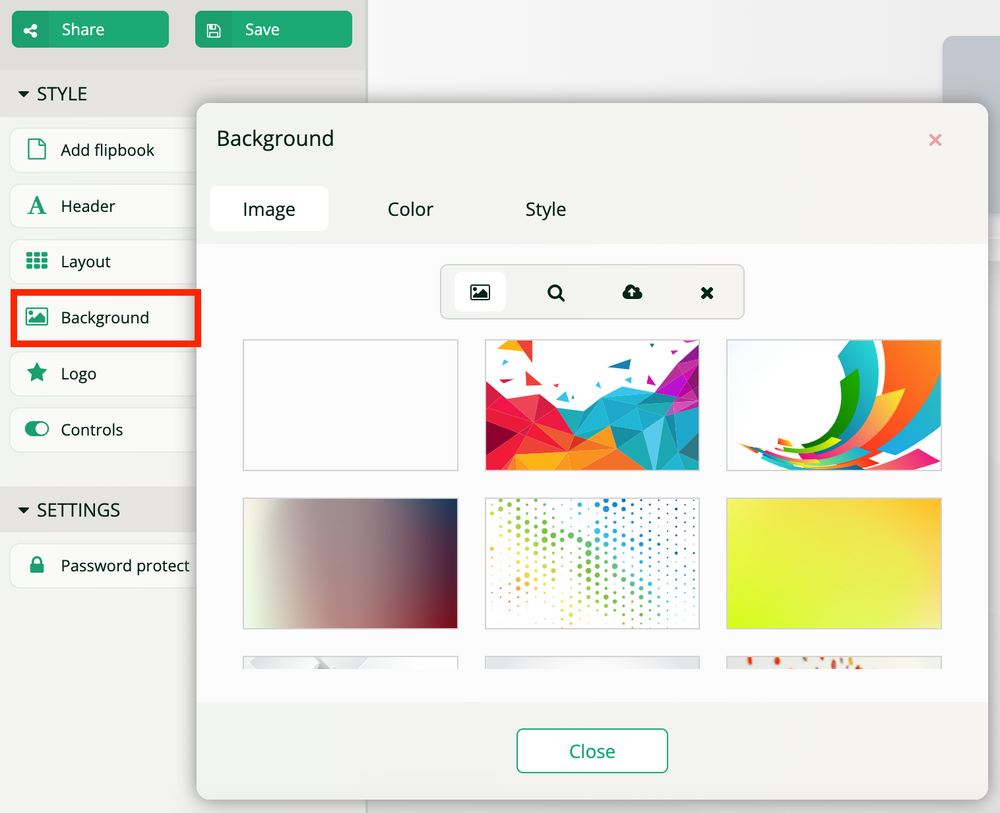
Task: Click the Add flipbook document icon
Action: coord(38,149)
